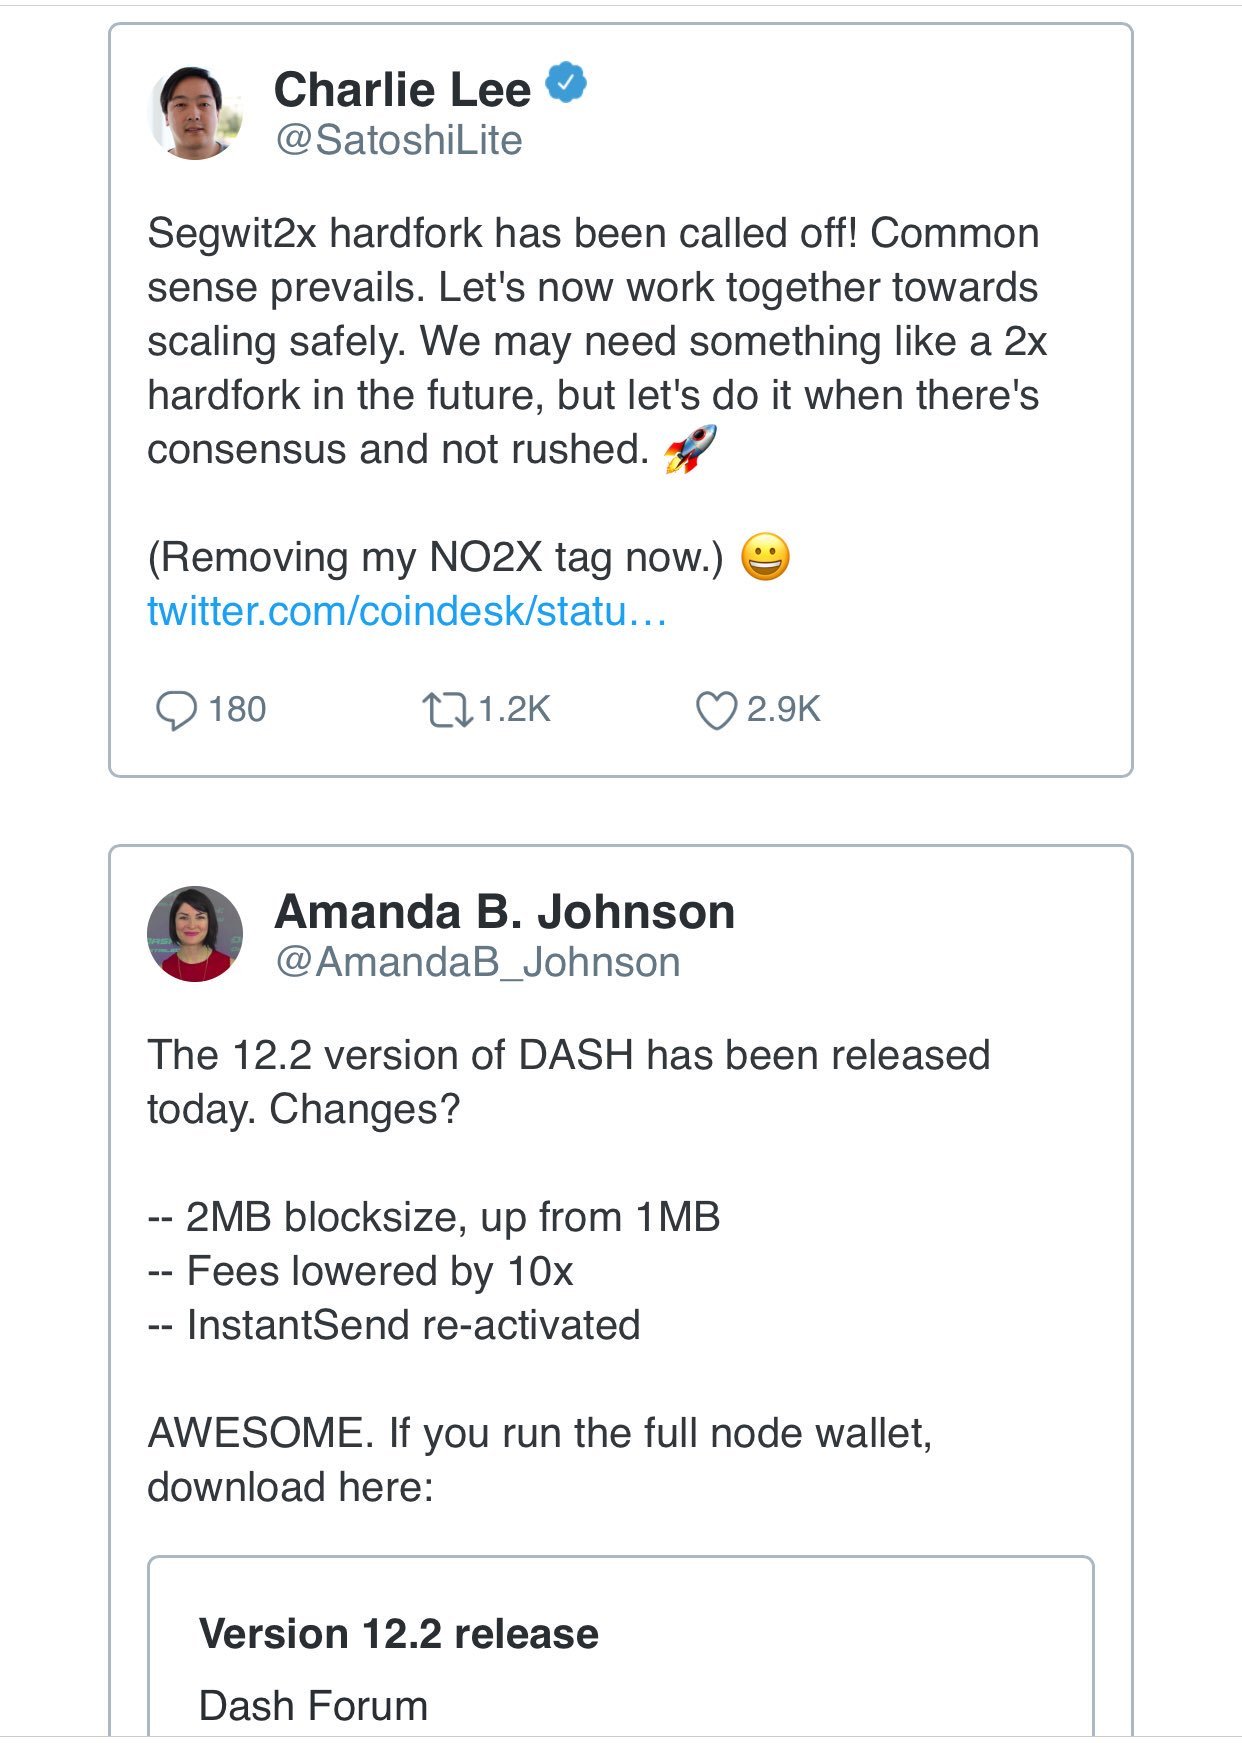Image resolution: width=1242 pixels, height=1743 pixels.
Task: Click the 180 replies count
Action: pos(237,710)
